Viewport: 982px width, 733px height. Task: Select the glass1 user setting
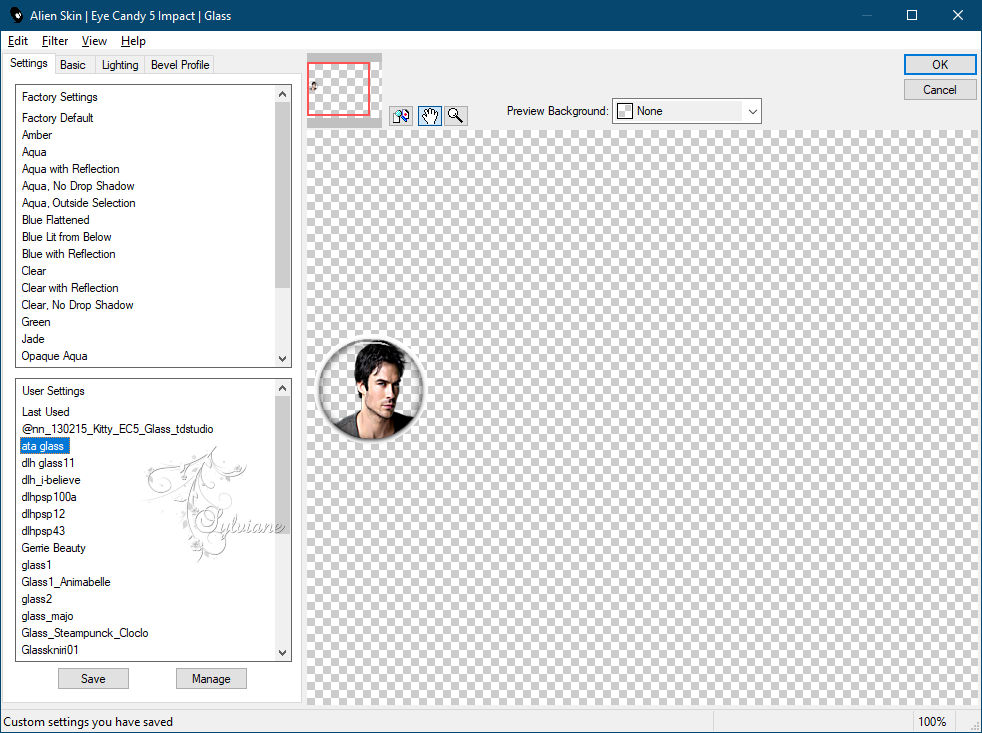[36, 564]
